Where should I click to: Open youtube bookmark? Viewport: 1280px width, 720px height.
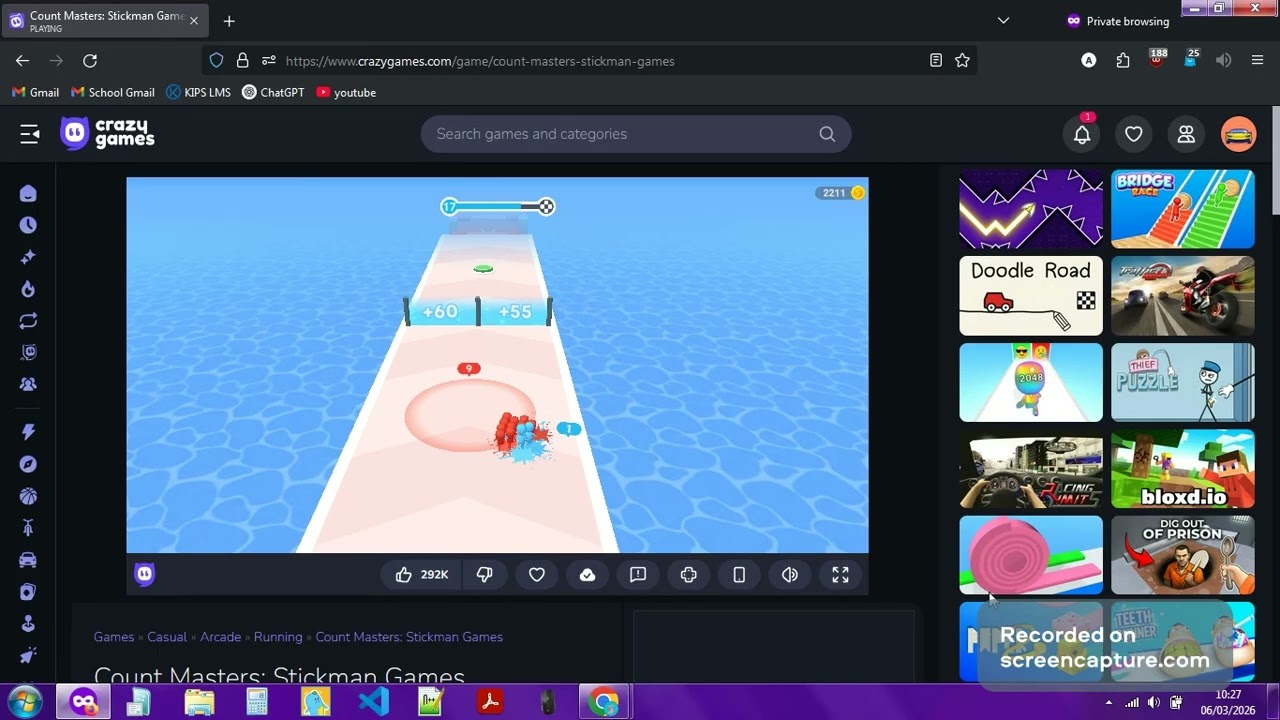pyautogui.click(x=346, y=92)
